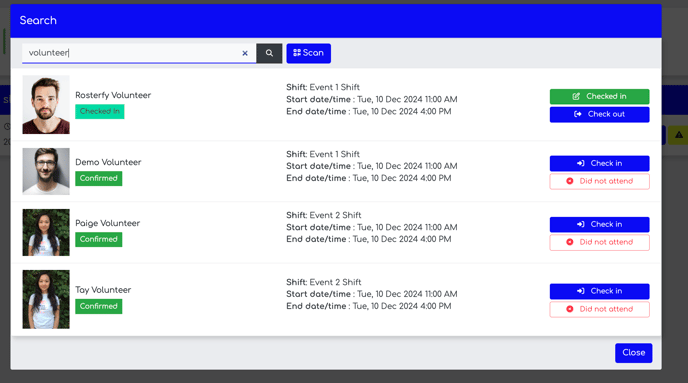The image size is (688, 383).
Task: Open Paige Volunteer's profile photo
Action: (46, 232)
